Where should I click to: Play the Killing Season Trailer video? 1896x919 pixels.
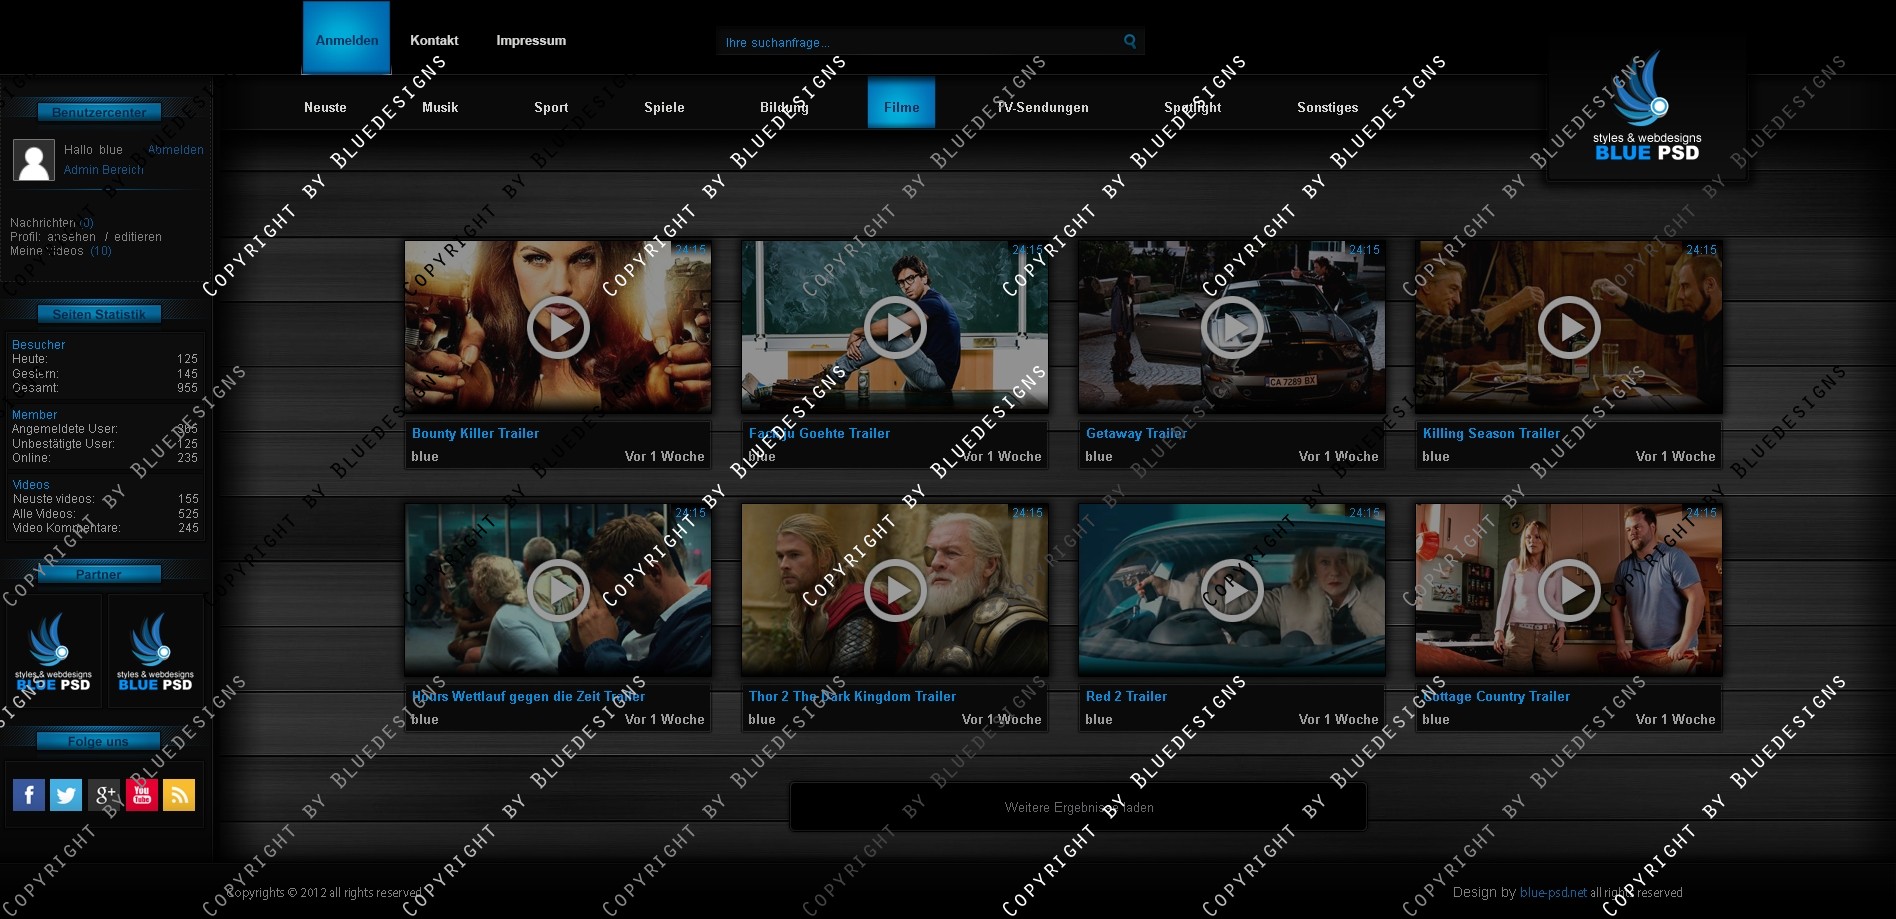click(1569, 327)
